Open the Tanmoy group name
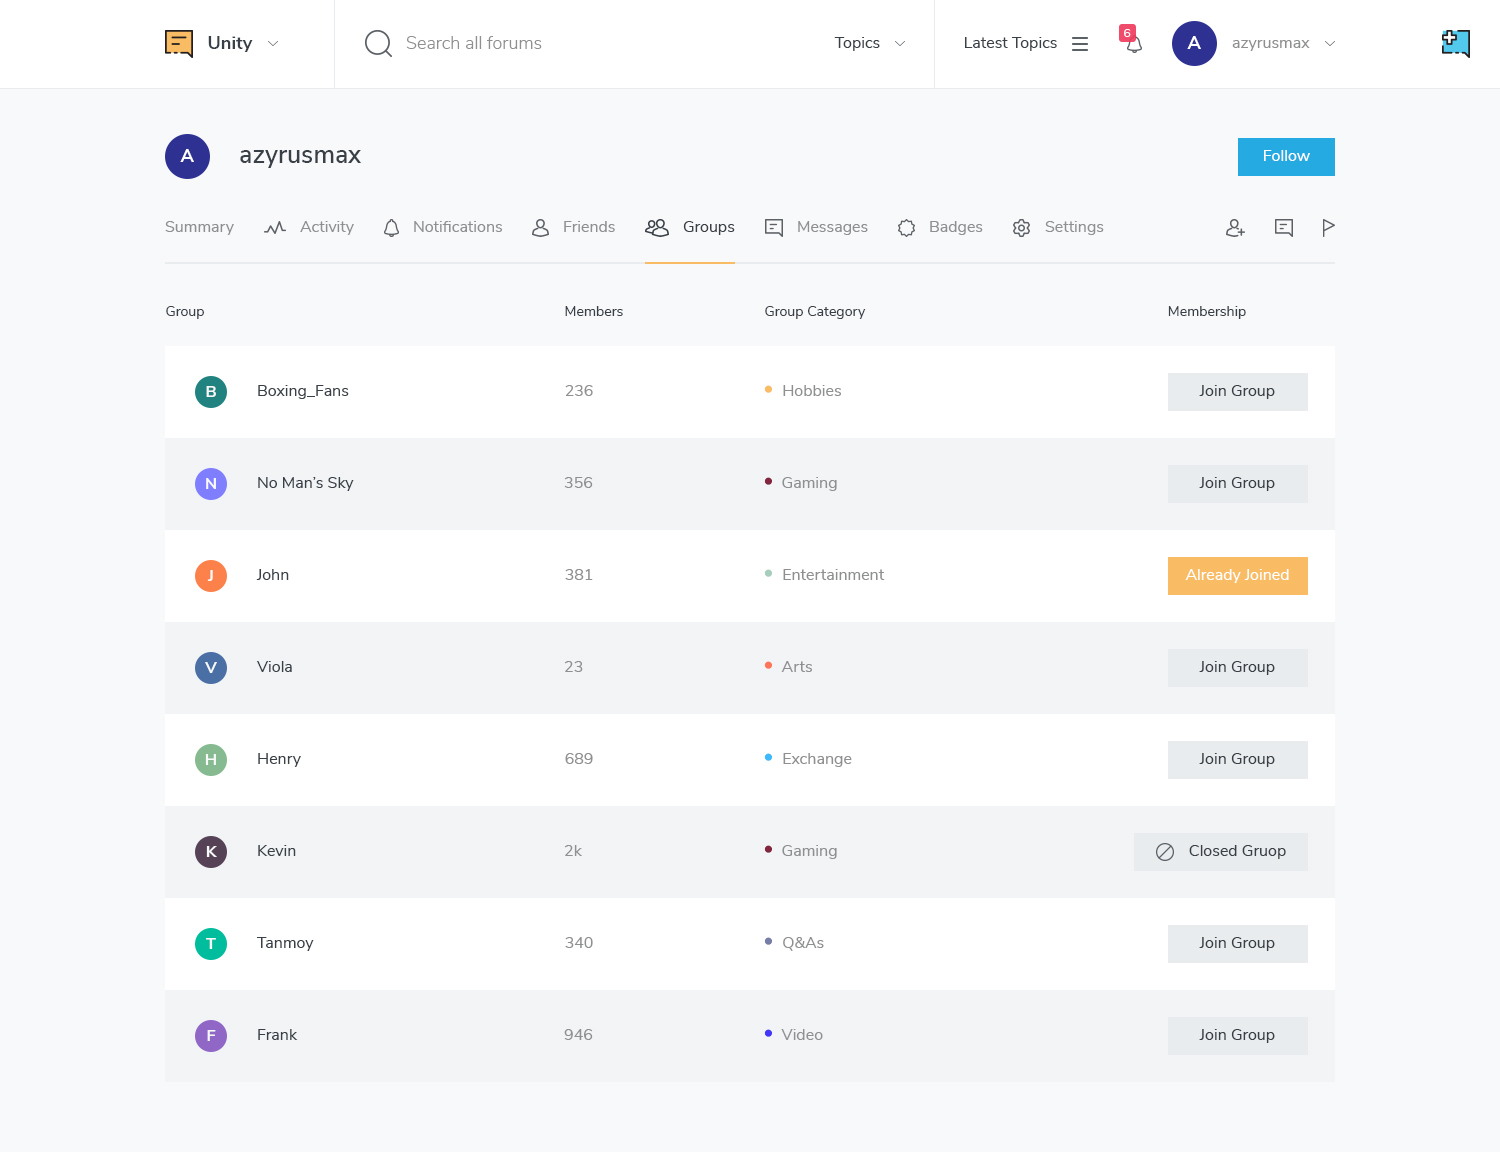 pyautogui.click(x=285, y=943)
